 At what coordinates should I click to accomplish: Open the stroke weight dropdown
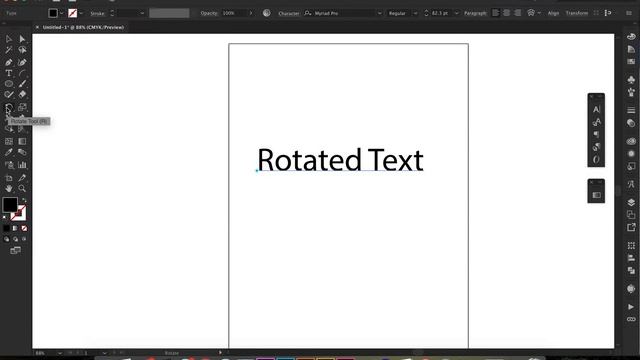(142, 13)
